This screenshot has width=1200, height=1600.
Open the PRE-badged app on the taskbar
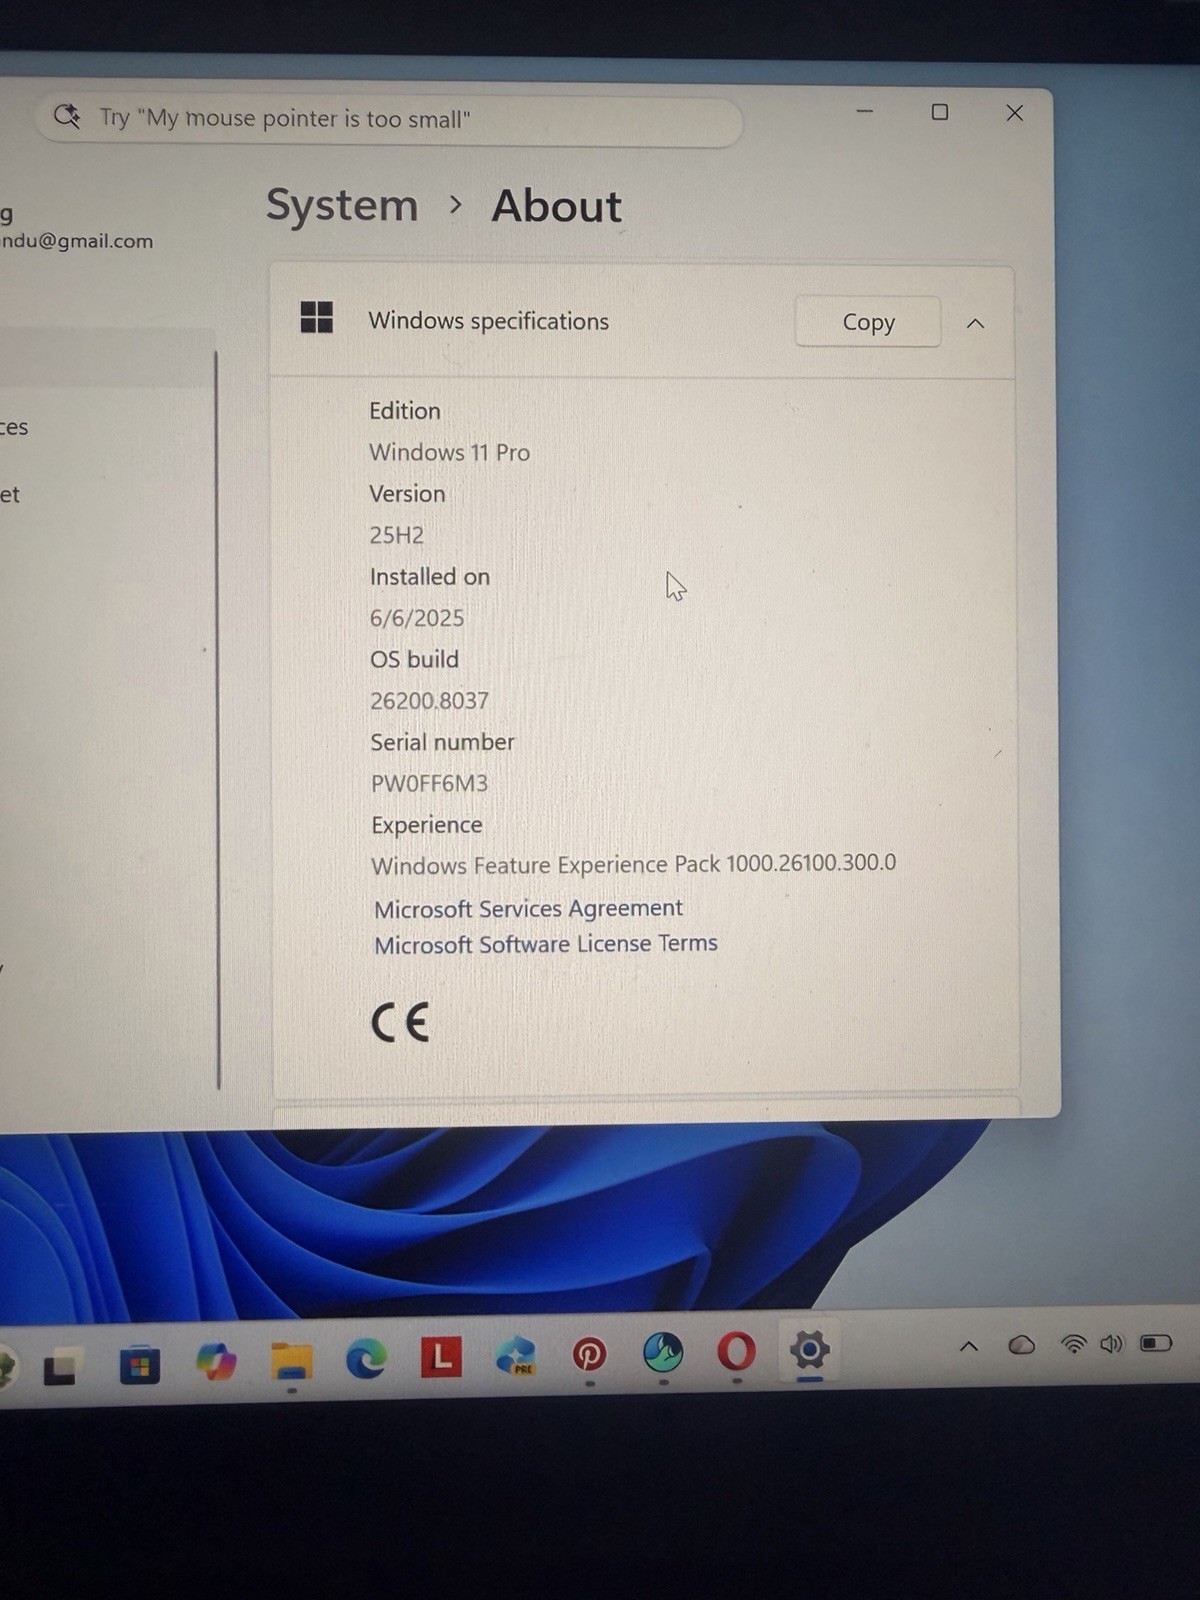click(x=515, y=1356)
